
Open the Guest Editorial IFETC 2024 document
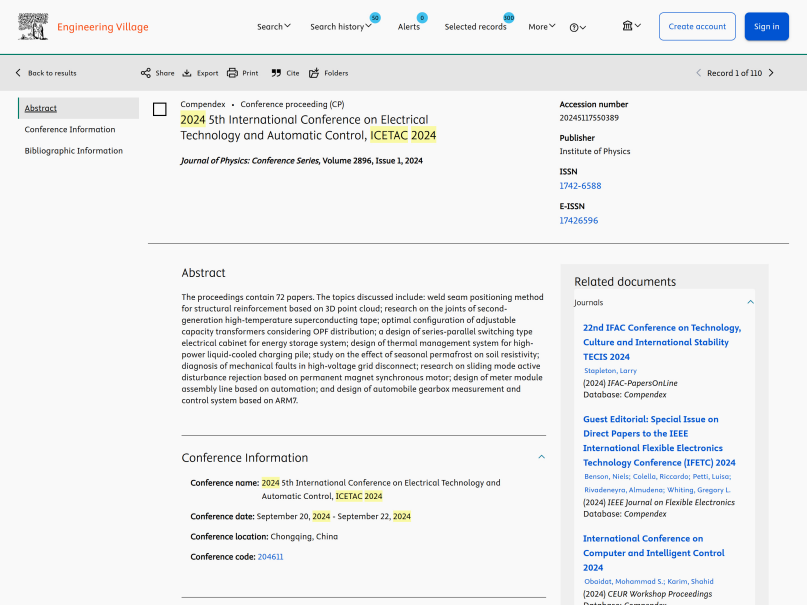point(659,441)
